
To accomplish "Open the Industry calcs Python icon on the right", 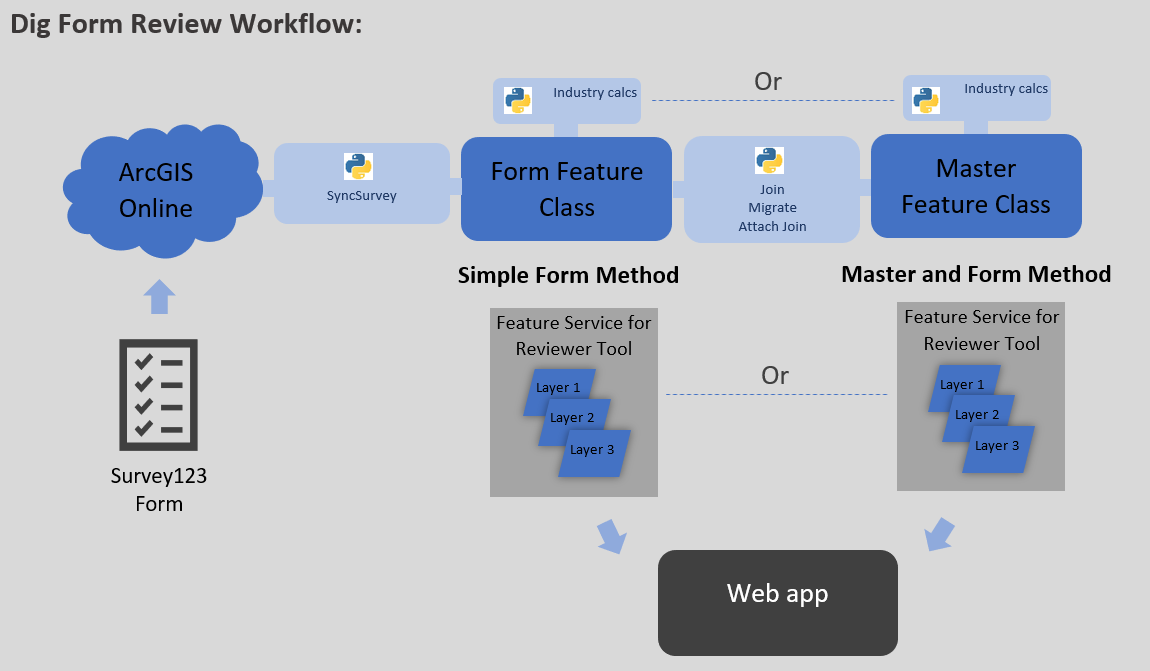I will (925, 98).
